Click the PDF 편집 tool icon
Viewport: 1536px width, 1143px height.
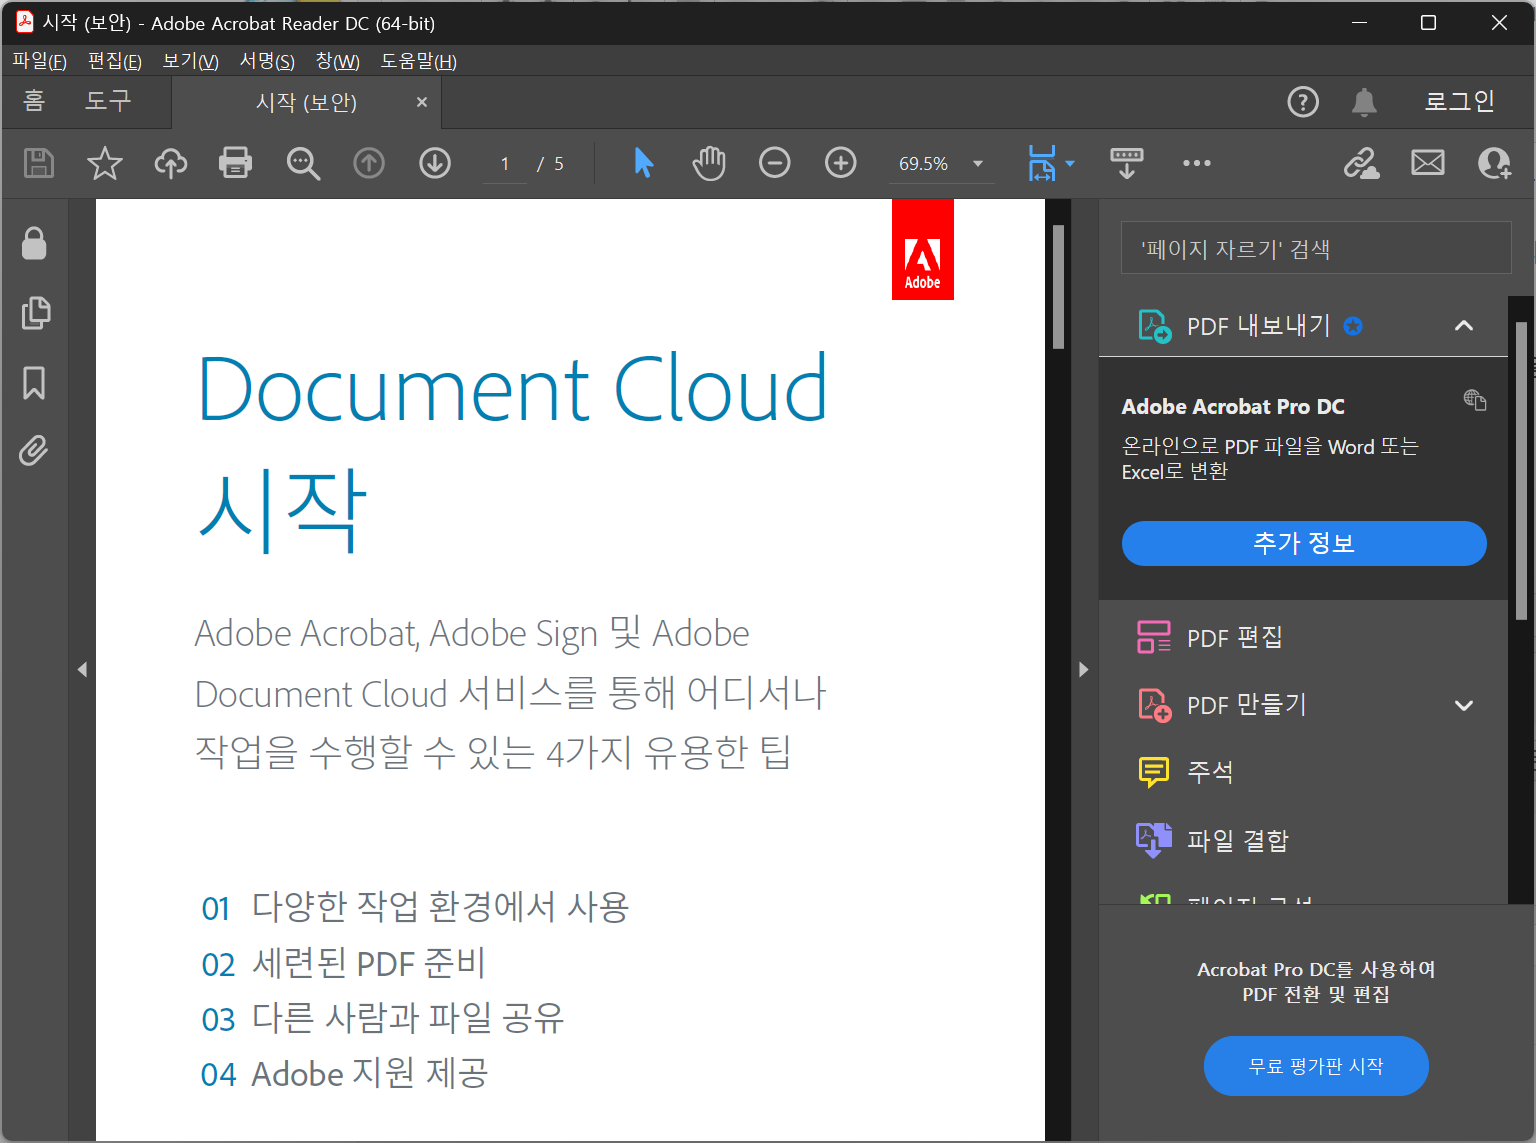[1154, 637]
